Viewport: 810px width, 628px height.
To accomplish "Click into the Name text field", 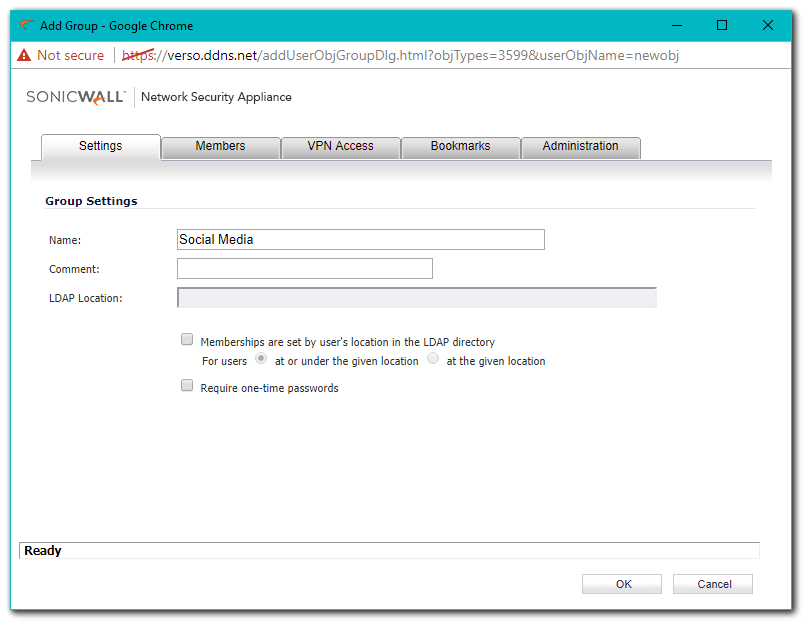I will click(360, 239).
